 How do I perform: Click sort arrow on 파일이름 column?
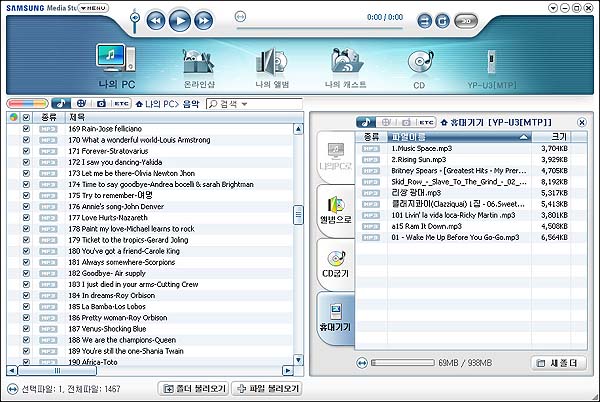tap(523, 137)
